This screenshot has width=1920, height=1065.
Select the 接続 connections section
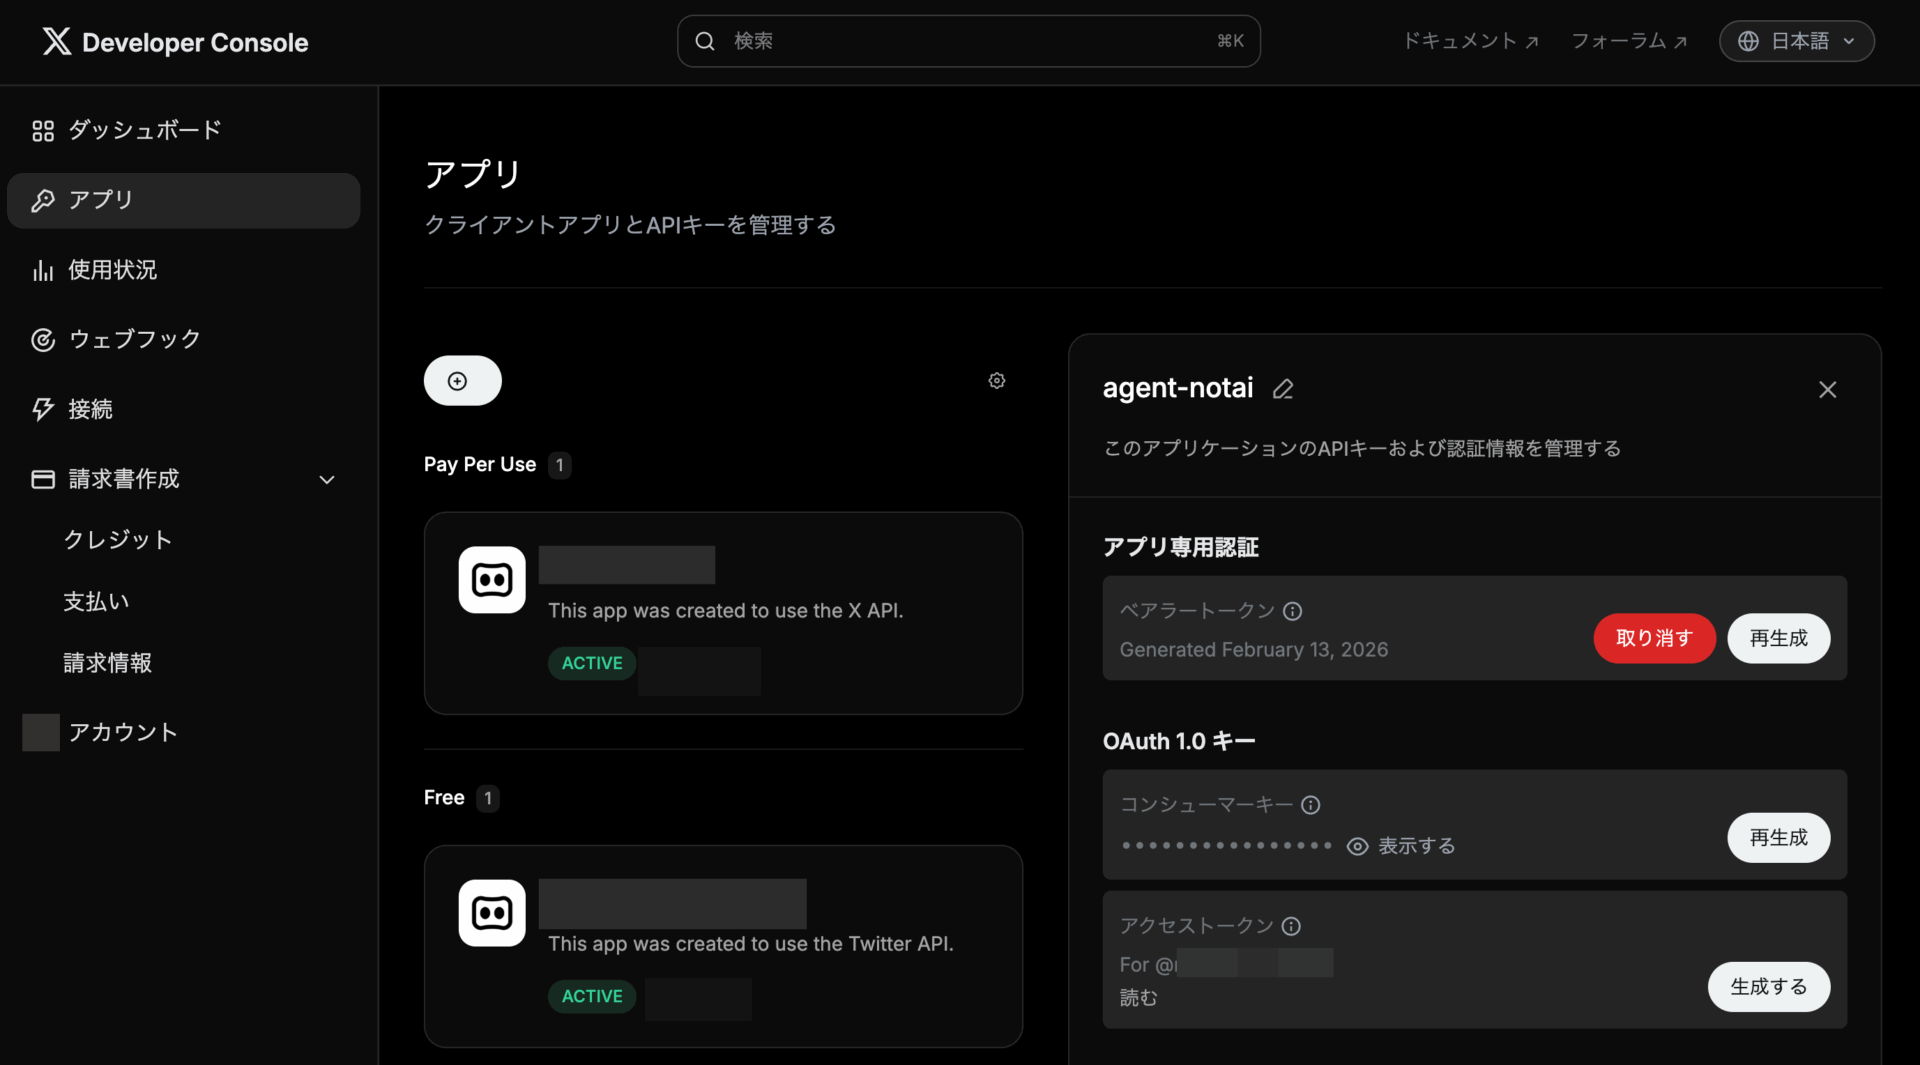[x=89, y=409]
